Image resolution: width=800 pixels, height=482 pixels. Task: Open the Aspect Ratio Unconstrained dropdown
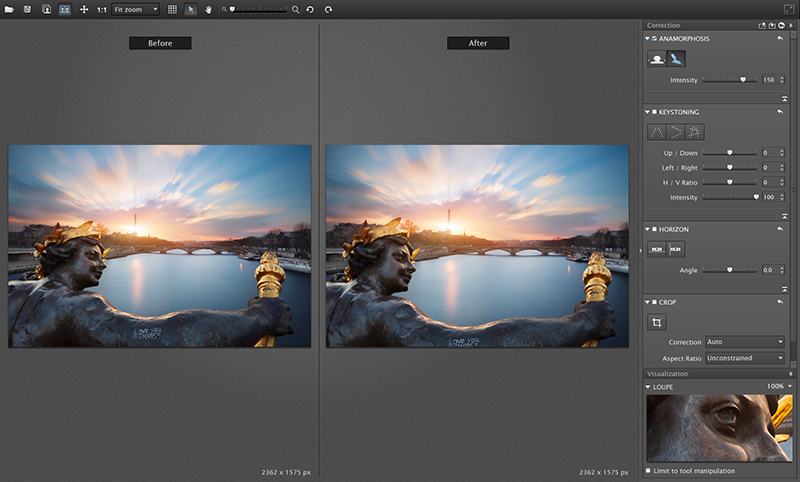pos(745,358)
